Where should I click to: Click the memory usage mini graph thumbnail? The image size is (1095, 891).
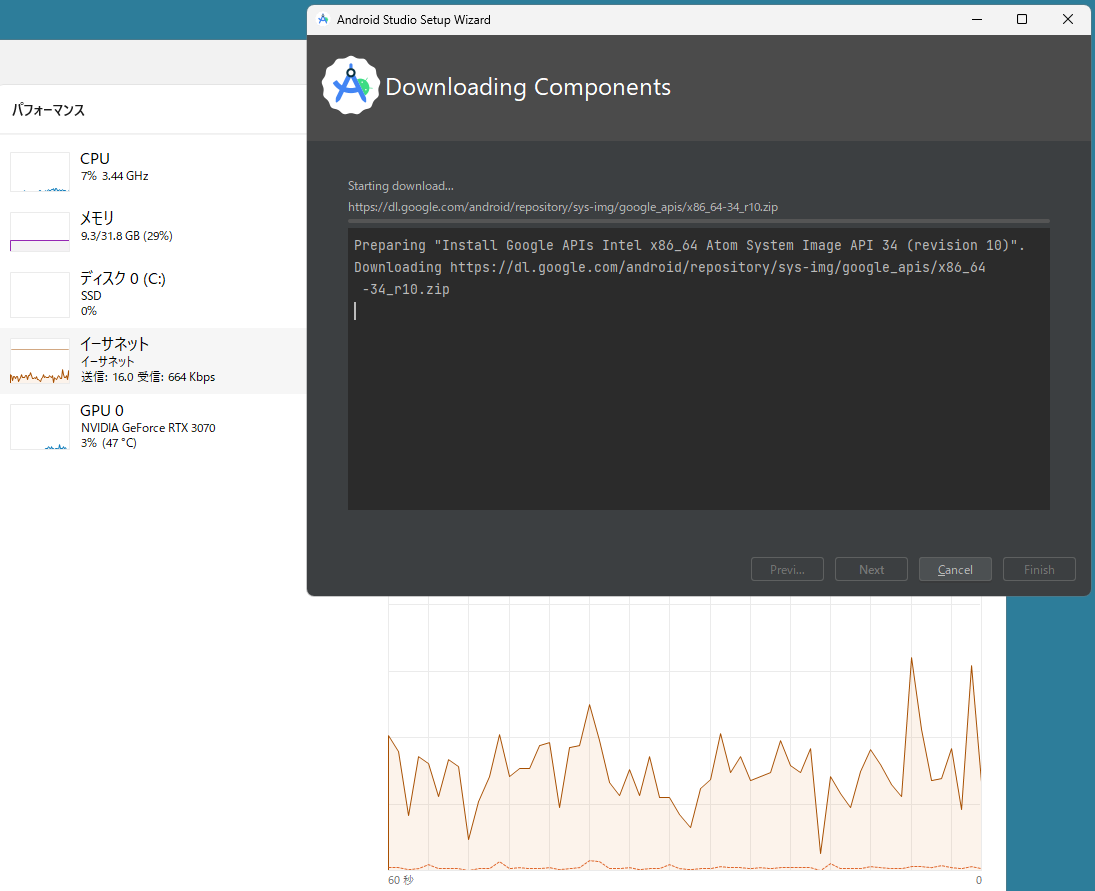pyautogui.click(x=40, y=232)
